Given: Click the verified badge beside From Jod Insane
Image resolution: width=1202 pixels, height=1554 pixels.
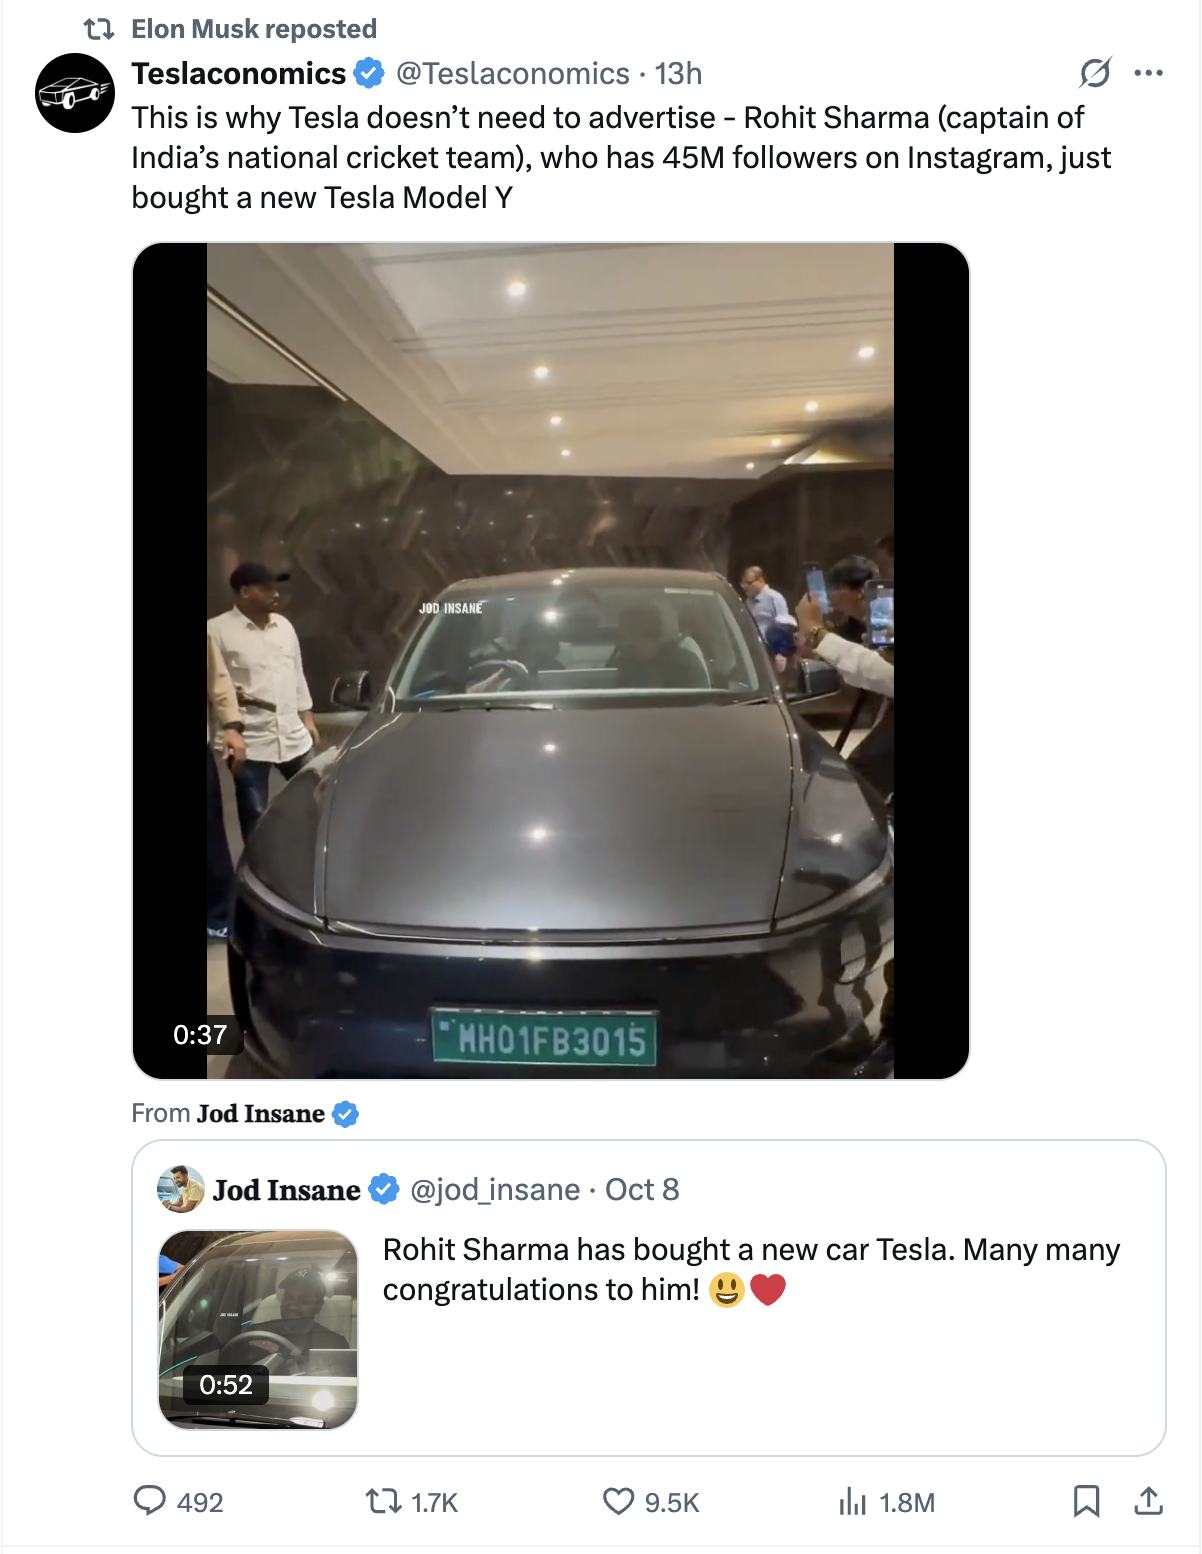Looking at the screenshot, I should pos(346,1114).
